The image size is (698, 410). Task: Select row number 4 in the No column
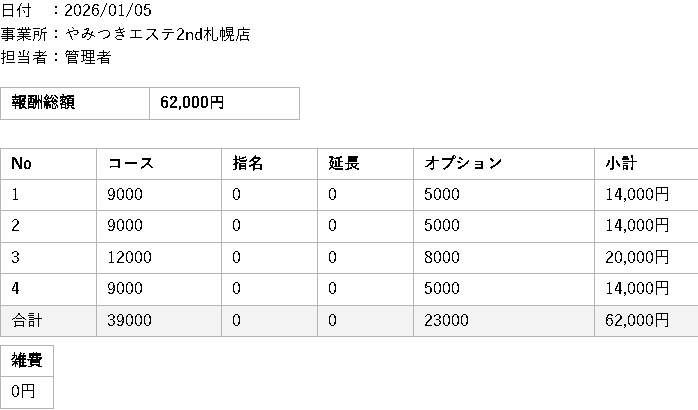[x=16, y=288]
